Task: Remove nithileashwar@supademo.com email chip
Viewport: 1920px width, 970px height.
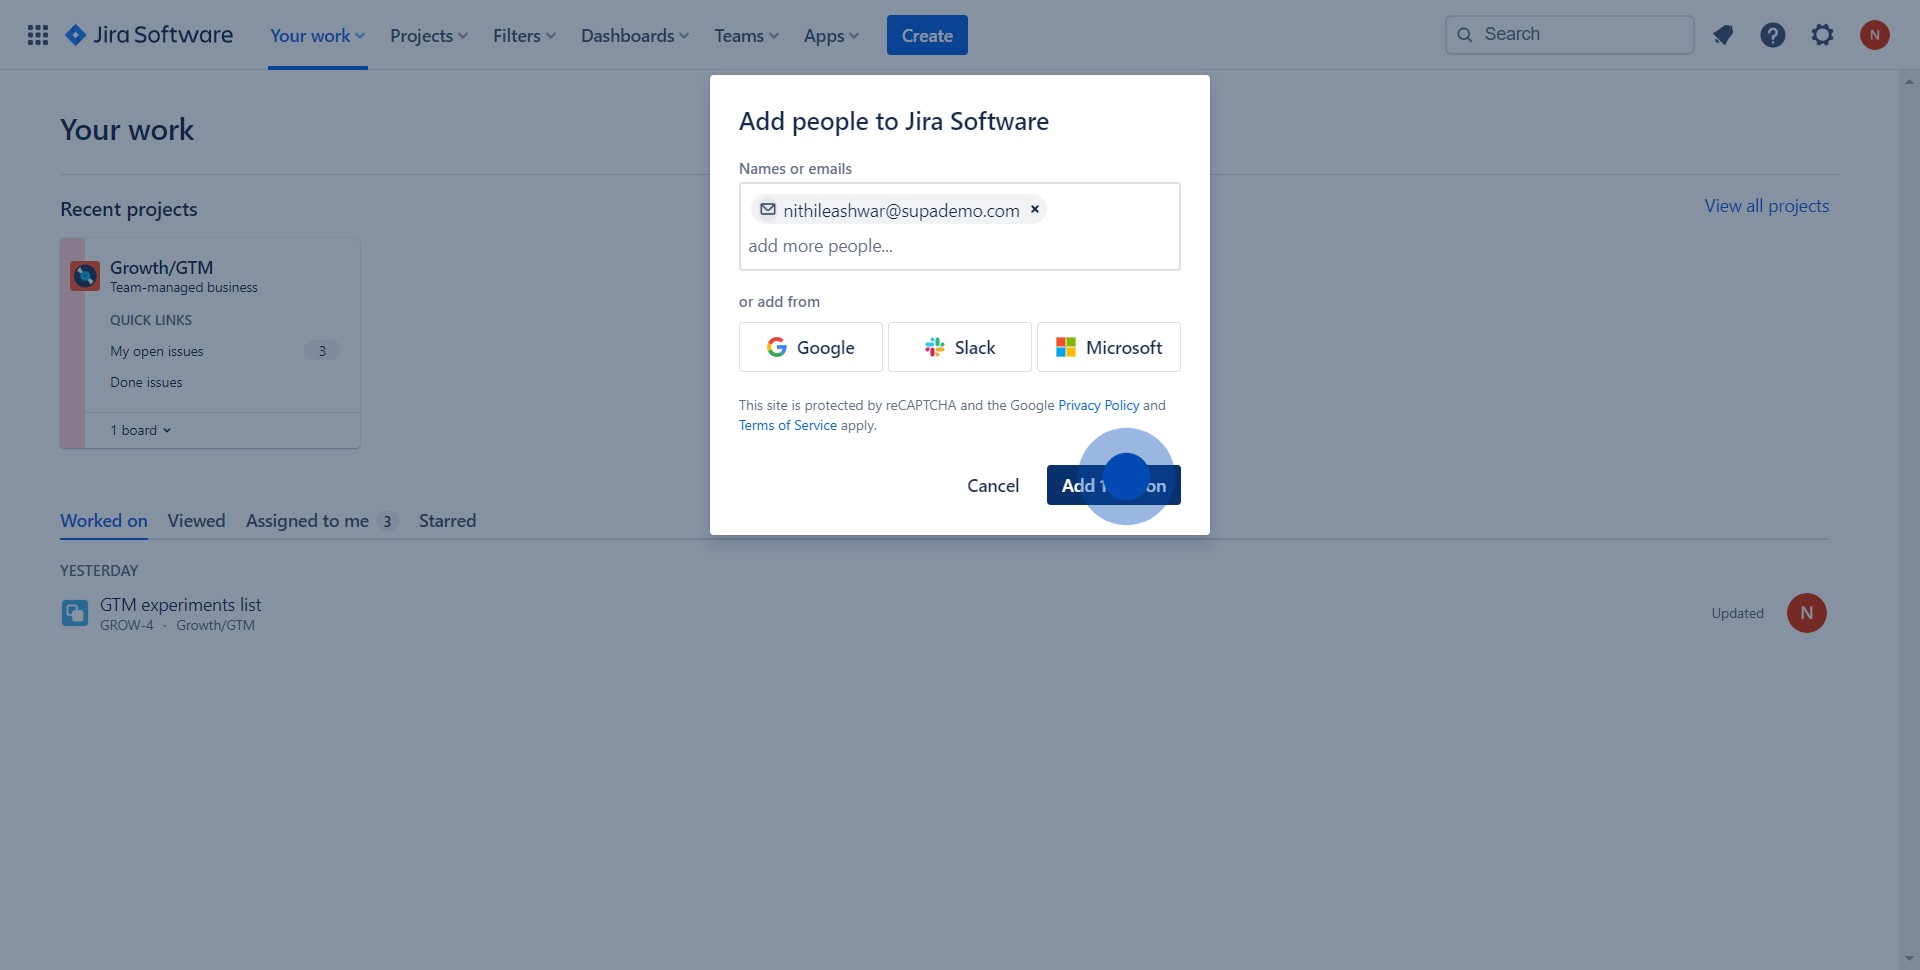Action: point(1035,209)
